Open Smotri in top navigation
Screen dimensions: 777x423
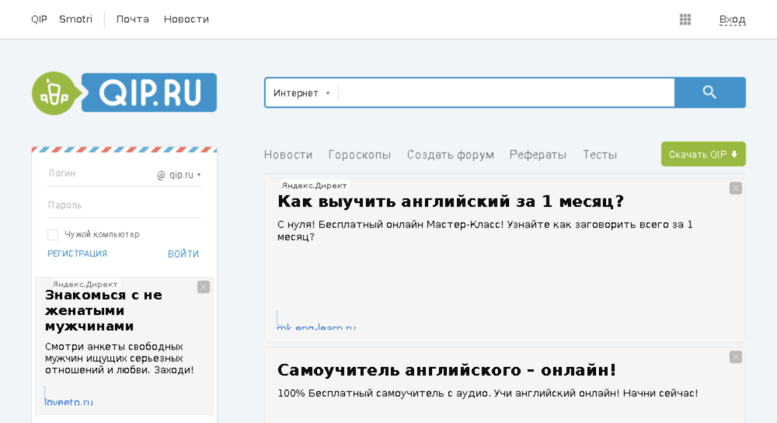point(76,19)
